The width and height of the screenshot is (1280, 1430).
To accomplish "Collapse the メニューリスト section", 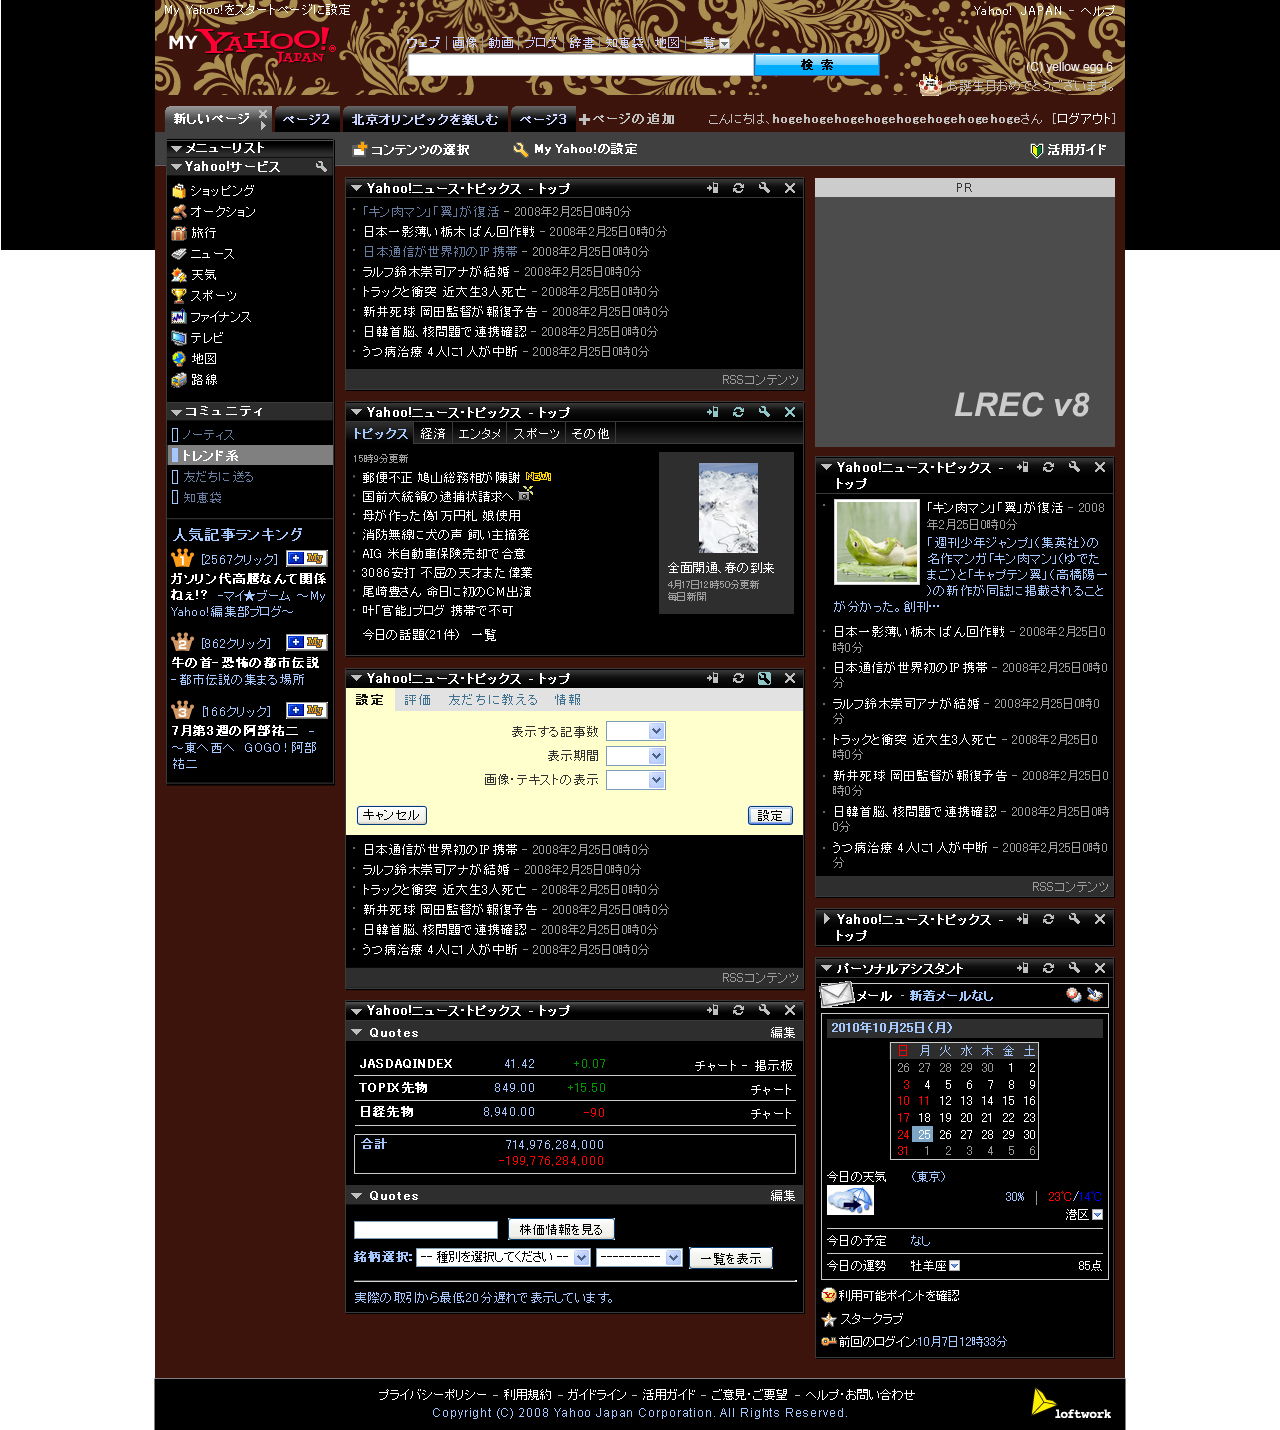I will (x=176, y=148).
